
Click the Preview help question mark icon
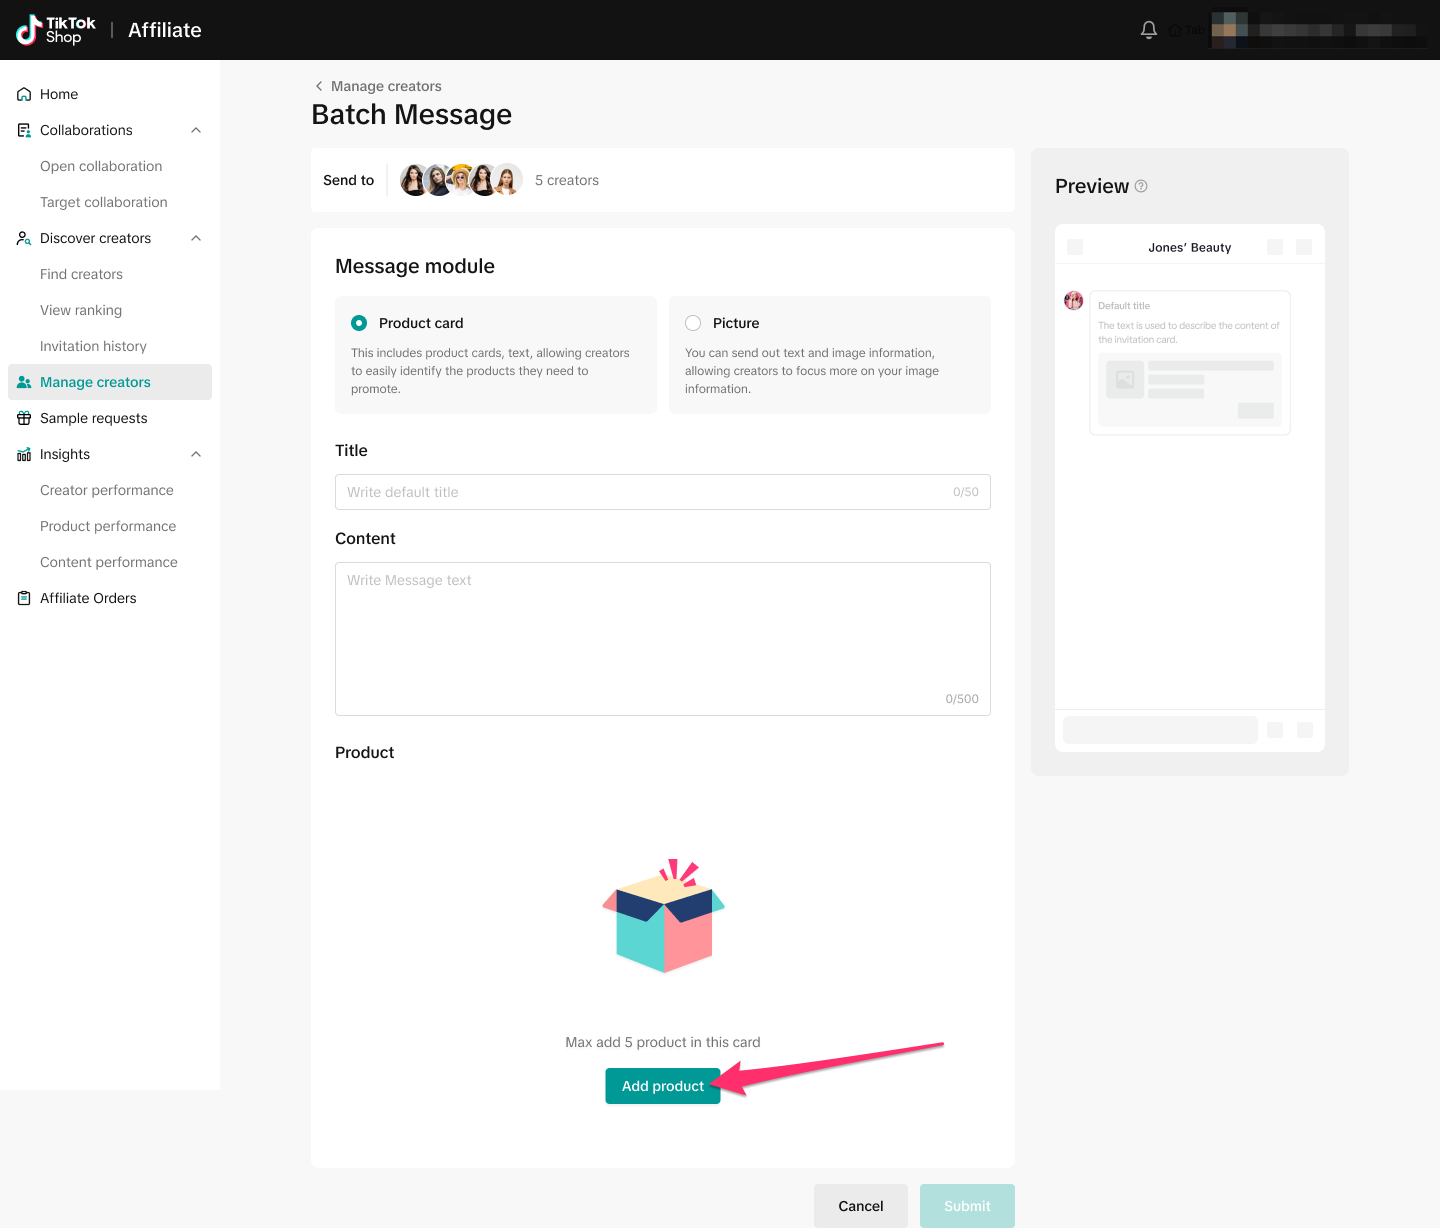click(x=1141, y=186)
